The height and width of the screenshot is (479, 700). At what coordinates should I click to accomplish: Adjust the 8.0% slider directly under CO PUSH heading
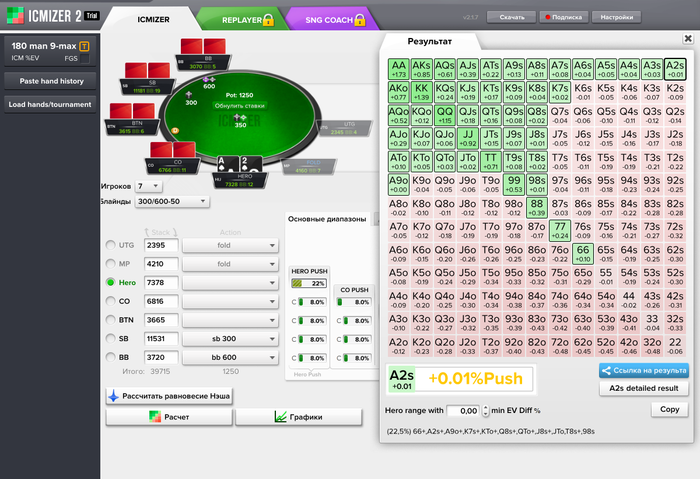(x=354, y=302)
